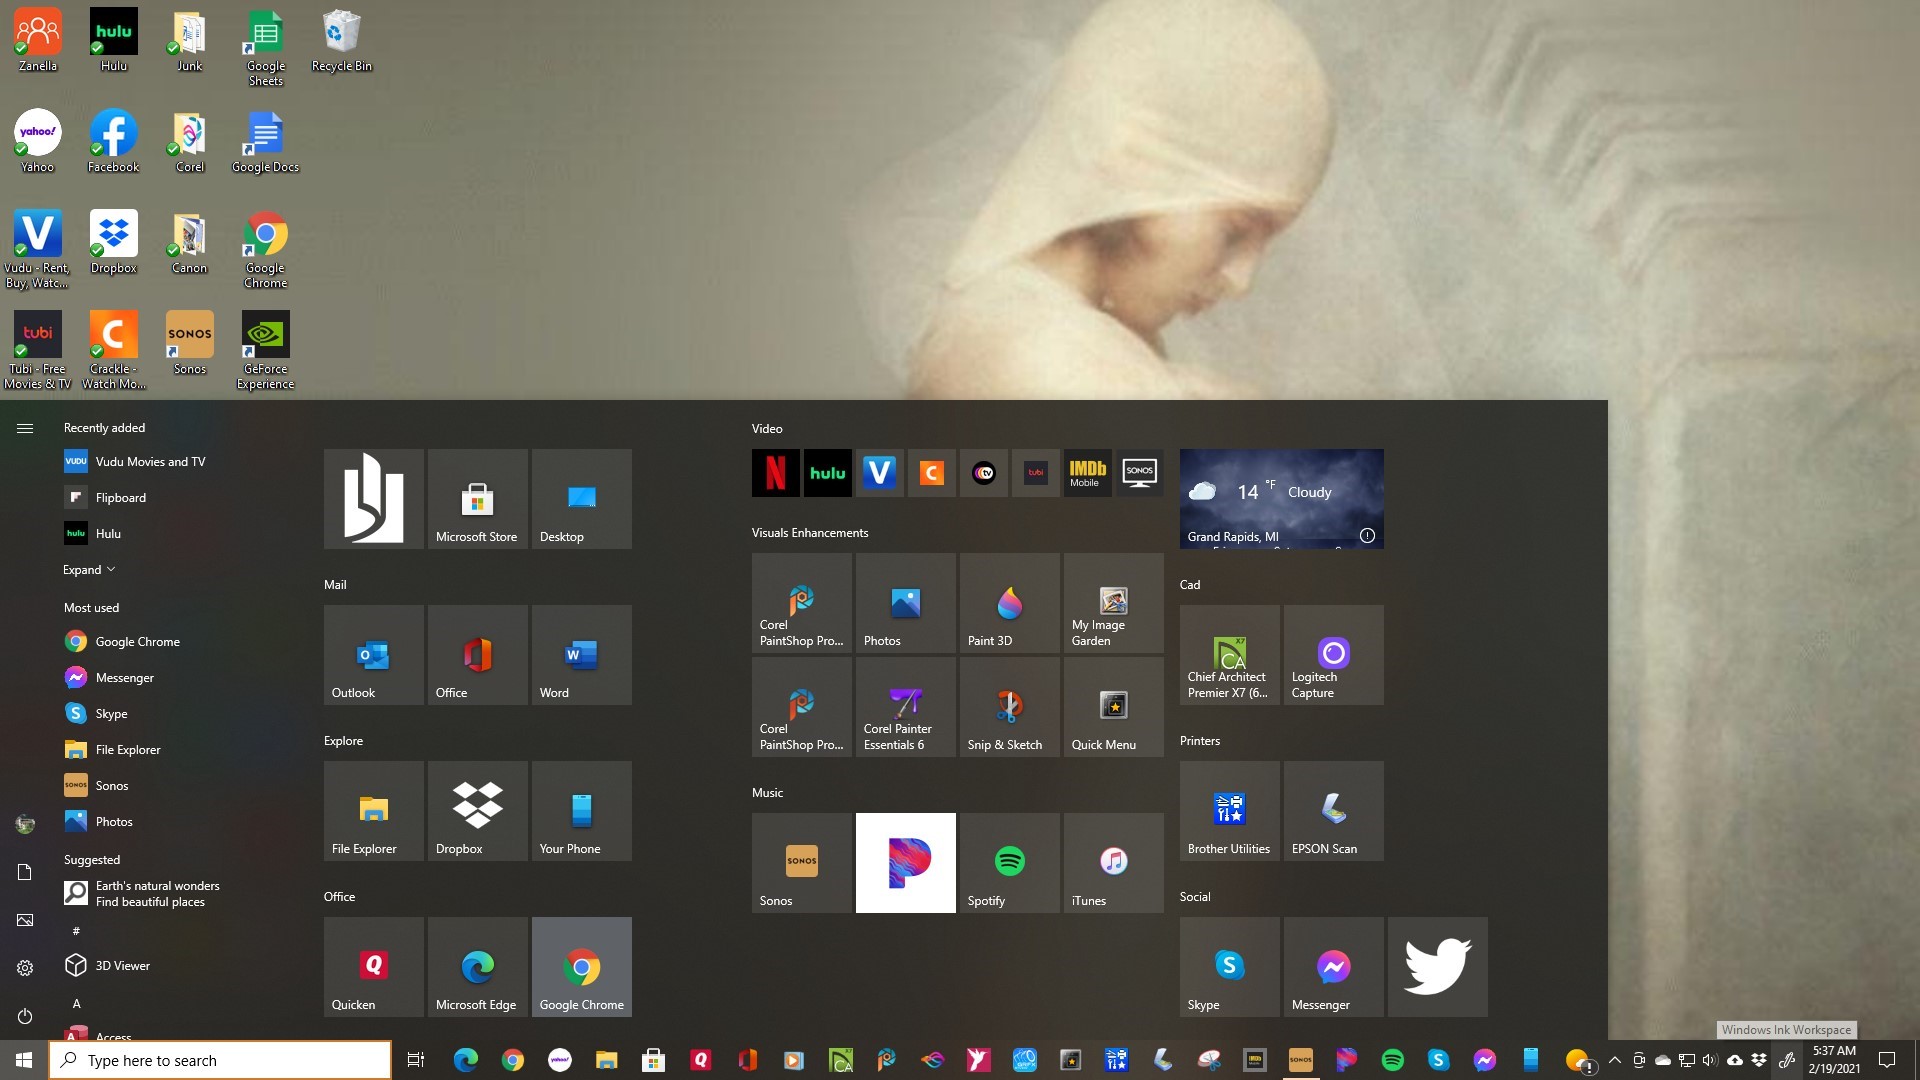Screen dimensions: 1920x1080
Task: Open the Snip & Sketch tile
Action: 1009,707
